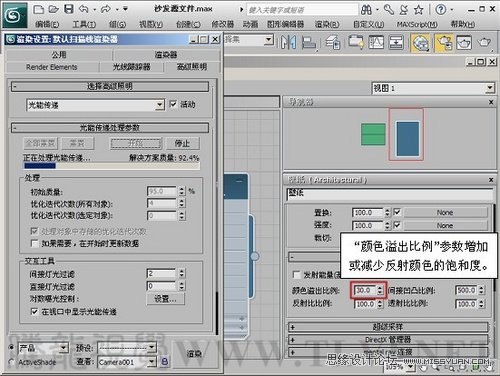
Task: Adjust the 间接凹凸比例 spinner arrows
Action: pos(481,290)
